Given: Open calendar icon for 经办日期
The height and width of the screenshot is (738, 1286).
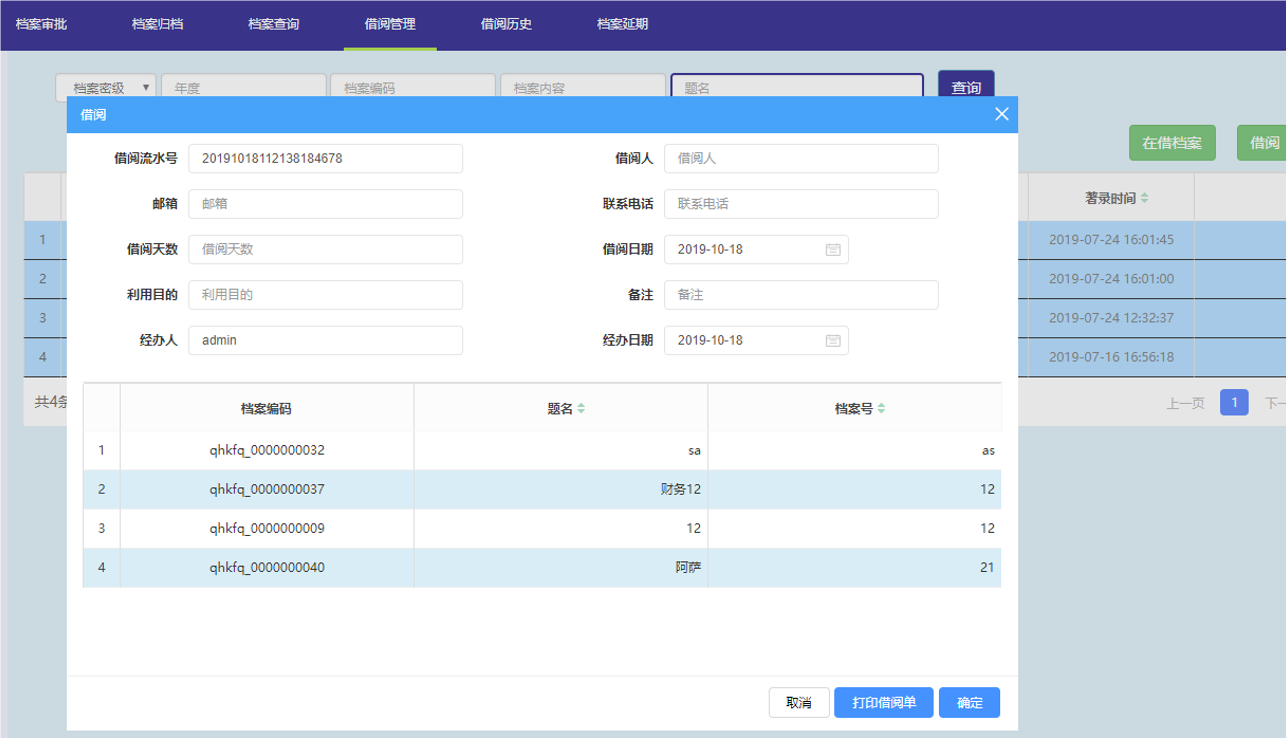Looking at the screenshot, I should 833,340.
